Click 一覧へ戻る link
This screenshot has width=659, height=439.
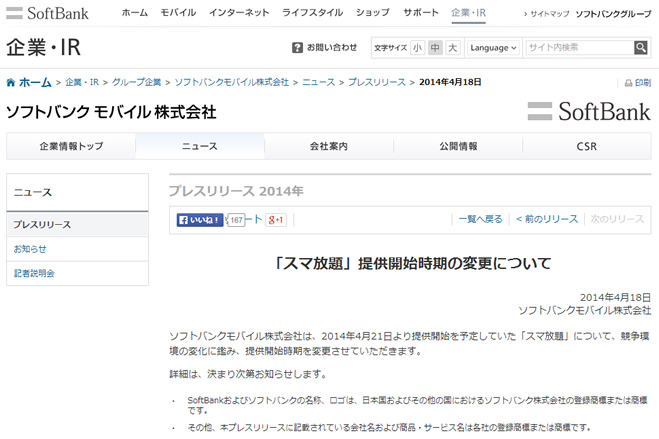480,219
